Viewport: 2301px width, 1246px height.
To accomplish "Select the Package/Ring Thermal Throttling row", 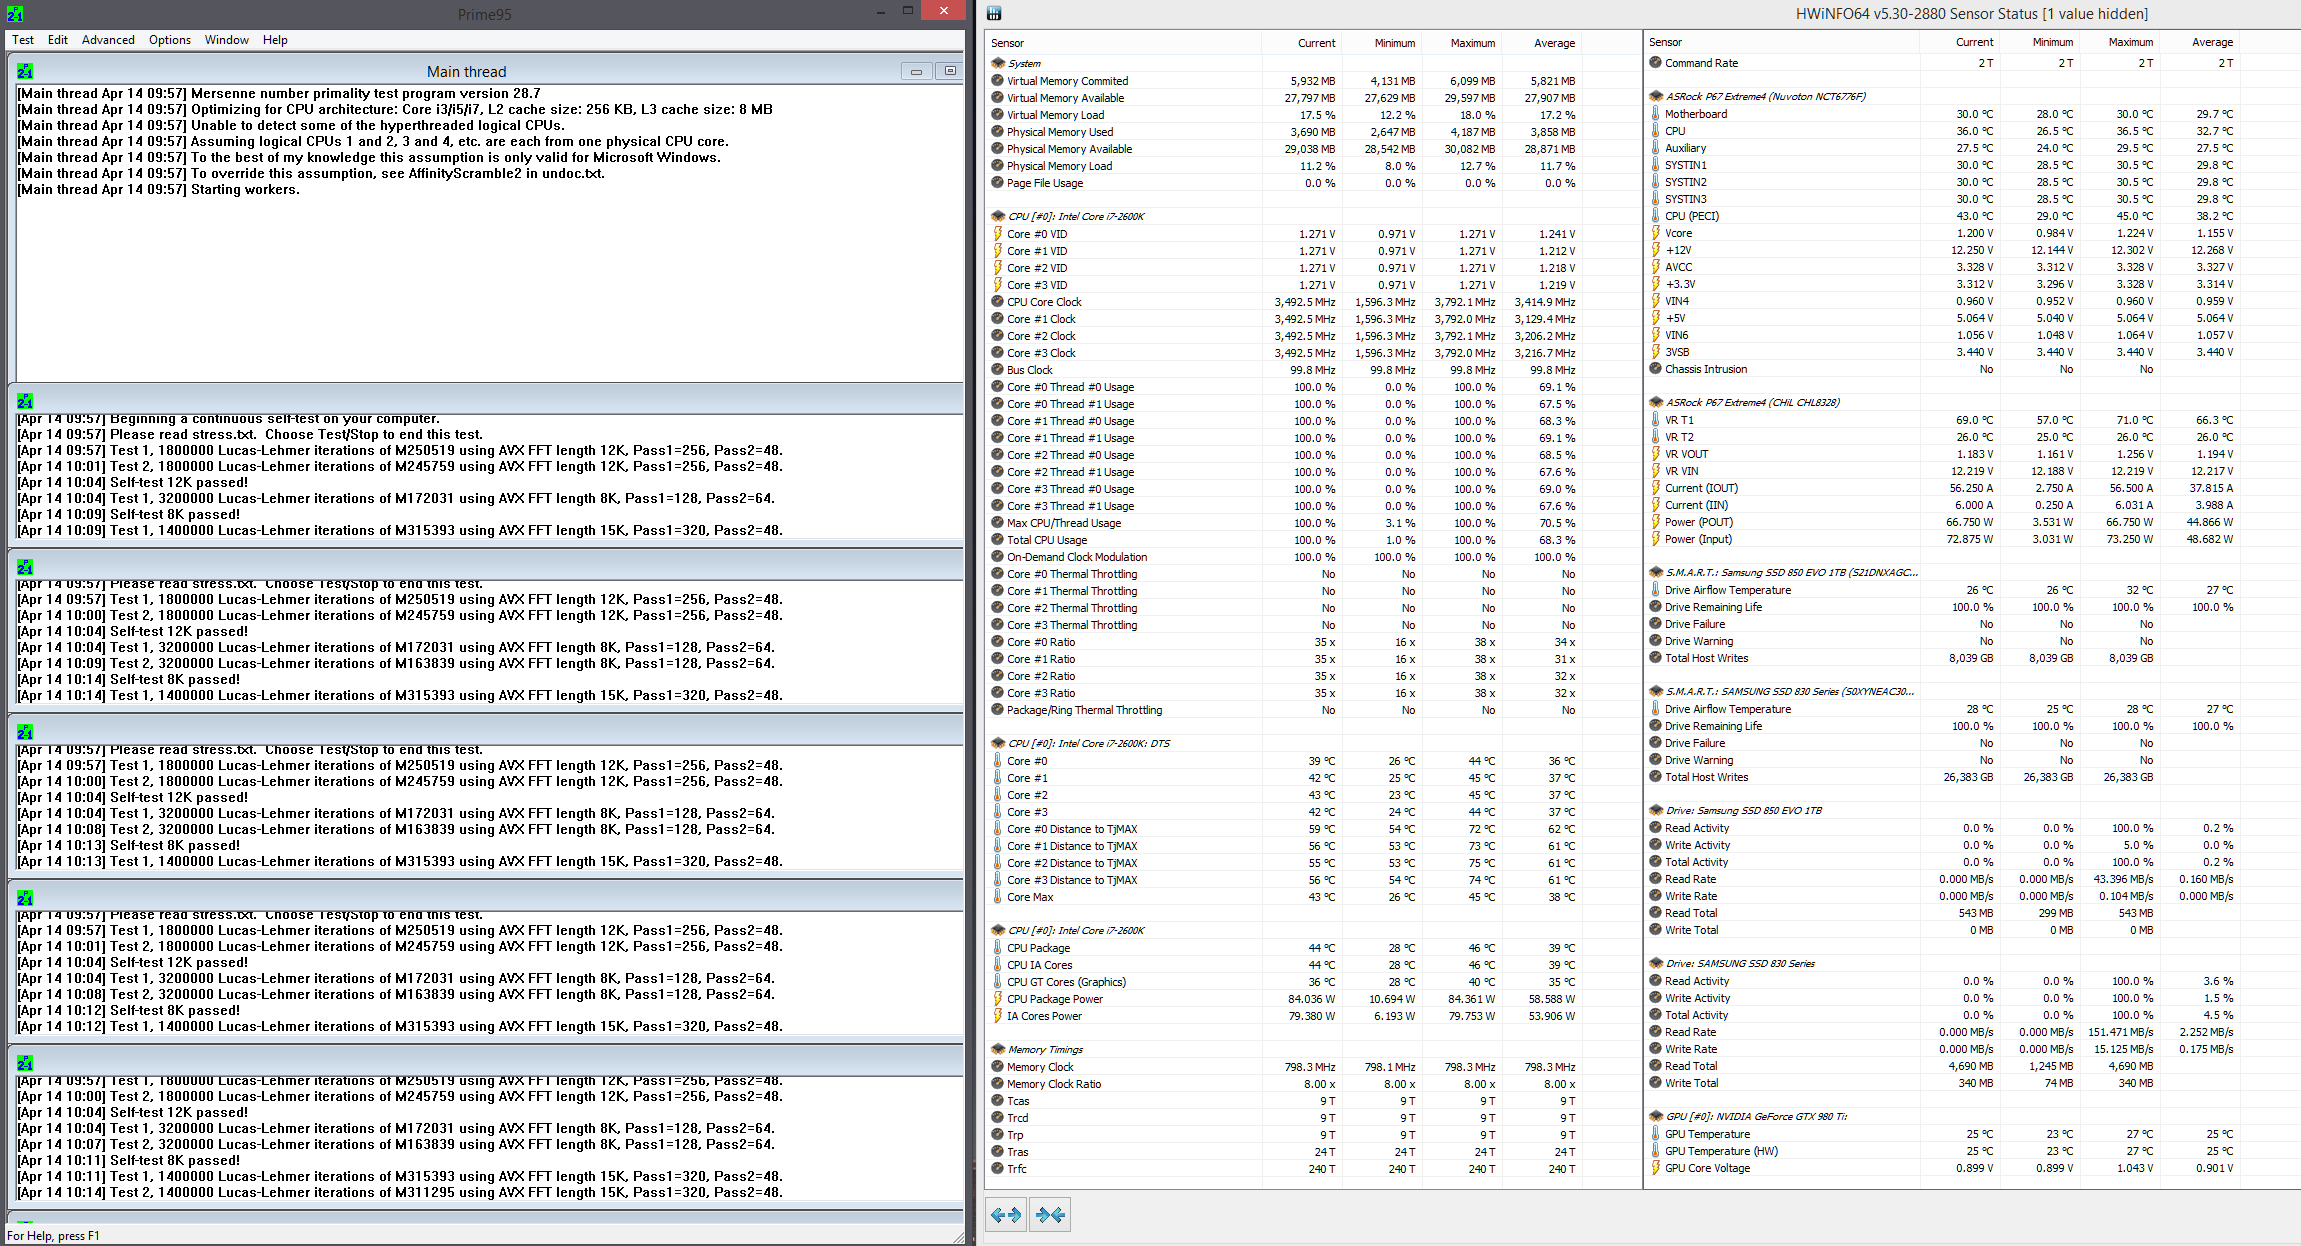I will coord(1283,710).
